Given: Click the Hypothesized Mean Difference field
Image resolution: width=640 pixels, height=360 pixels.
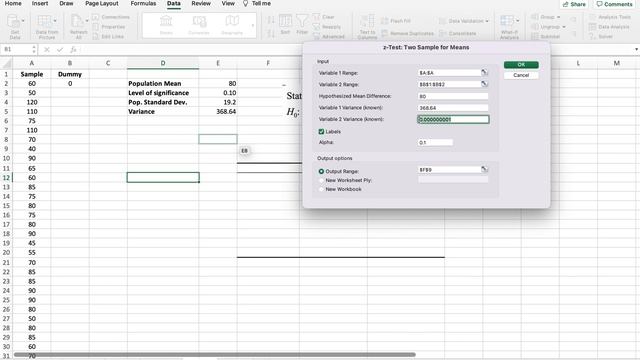Looking at the screenshot, I should [453, 96].
